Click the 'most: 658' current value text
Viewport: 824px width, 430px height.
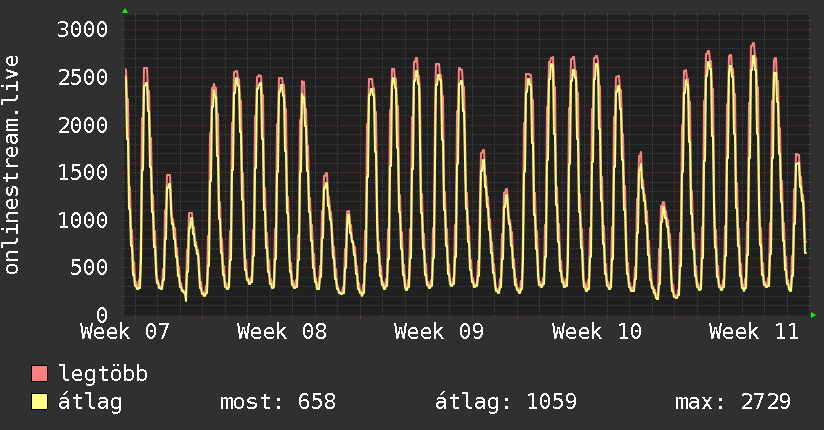click(x=277, y=402)
